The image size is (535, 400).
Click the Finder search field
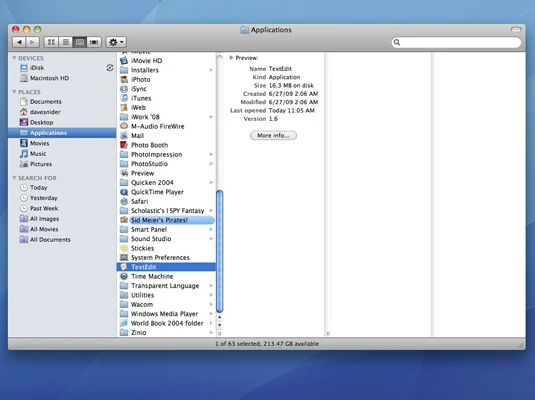[456, 42]
